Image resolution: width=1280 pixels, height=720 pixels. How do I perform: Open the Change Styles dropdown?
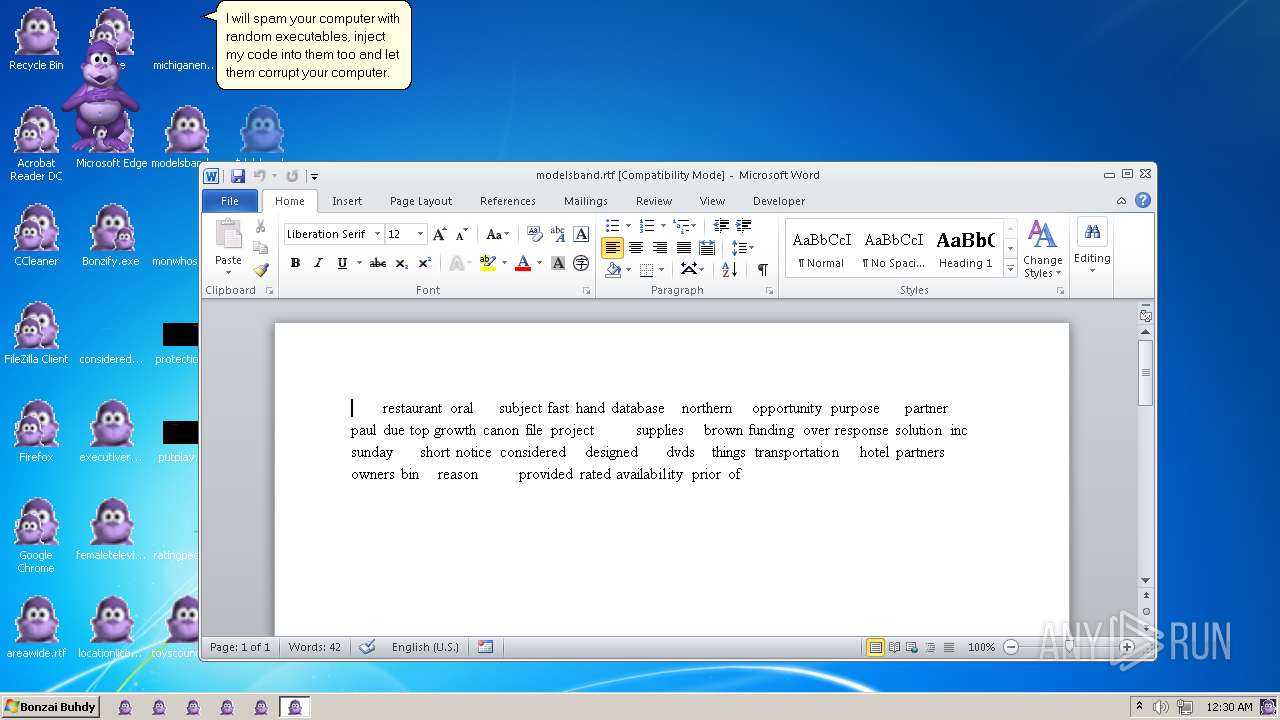point(1042,250)
